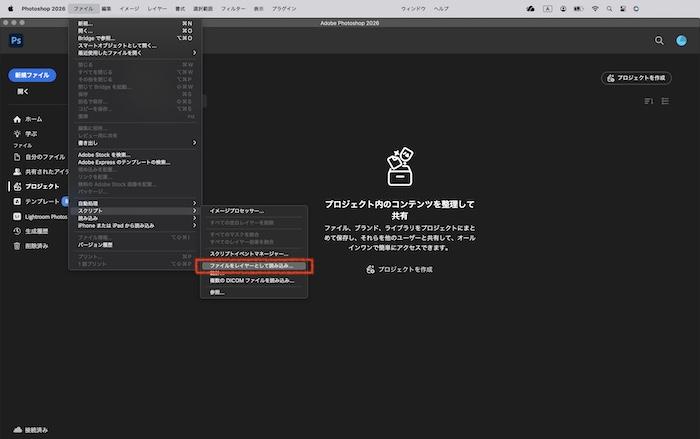This screenshot has height=439, width=700.
Task: Open レイヤー menu in menu bar
Action: (x=157, y=8)
